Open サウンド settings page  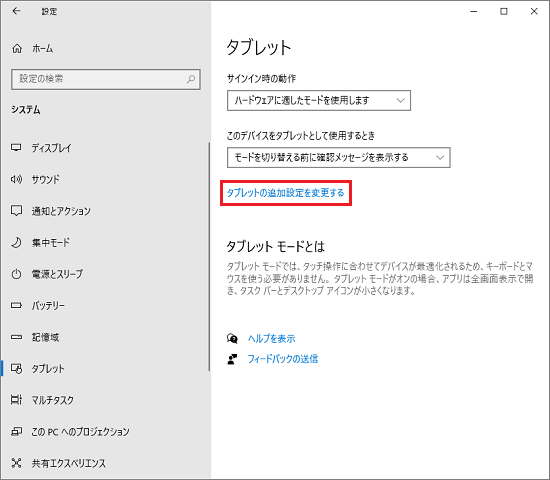tap(46, 179)
